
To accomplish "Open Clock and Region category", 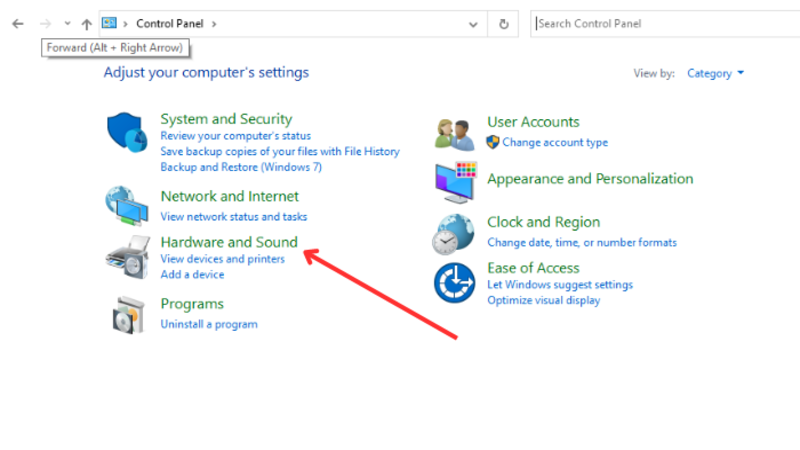I will point(543,222).
